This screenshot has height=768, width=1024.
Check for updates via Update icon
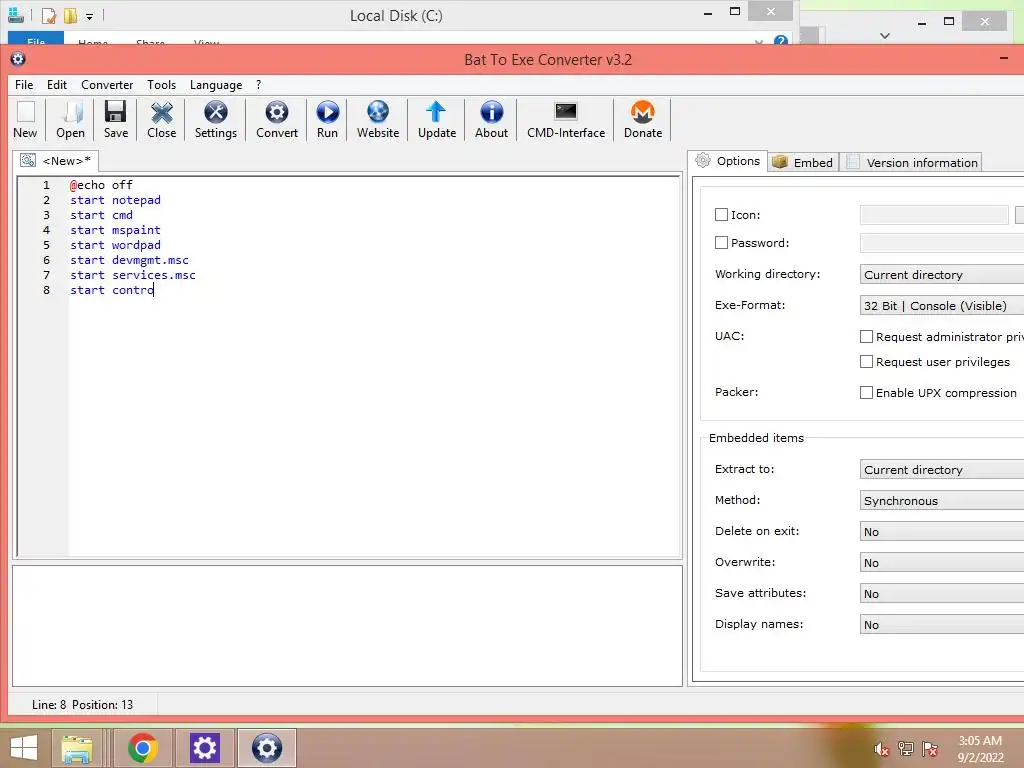(437, 120)
